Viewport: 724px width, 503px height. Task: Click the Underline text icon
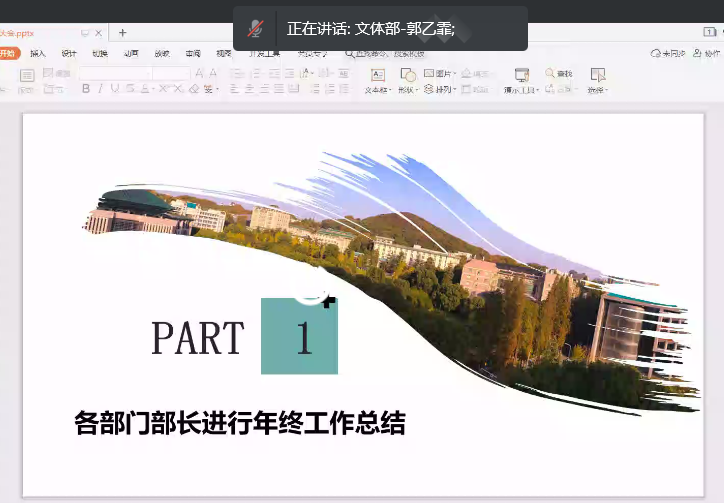coord(115,89)
